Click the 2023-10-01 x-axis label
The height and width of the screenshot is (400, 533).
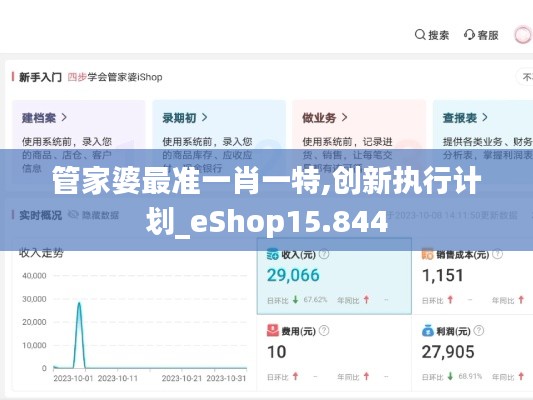[x=73, y=379]
